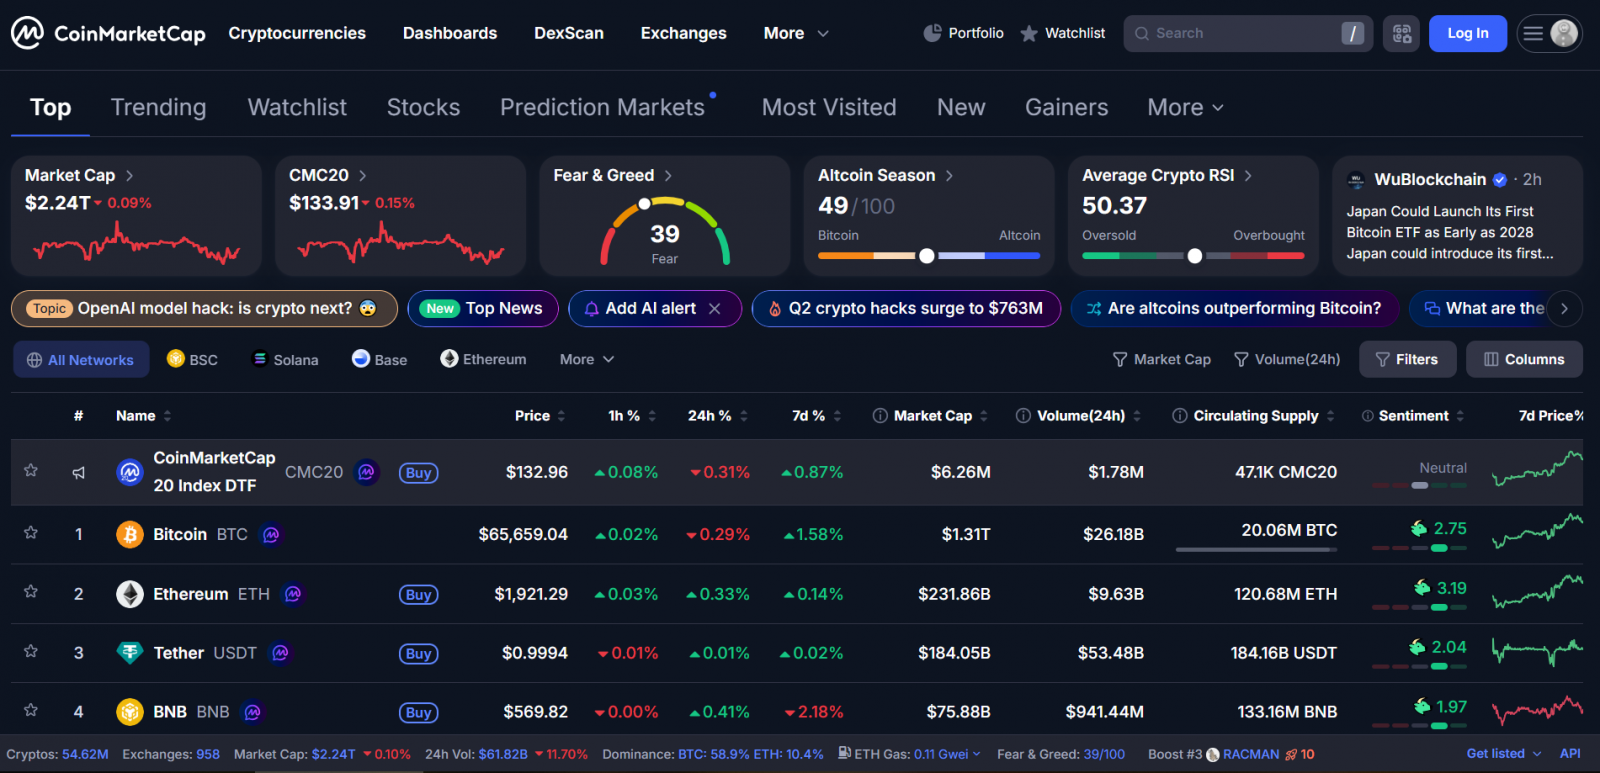Screen dimensions: 1600x773
Task: Expand the More menu in top navigation
Action: 797,33
